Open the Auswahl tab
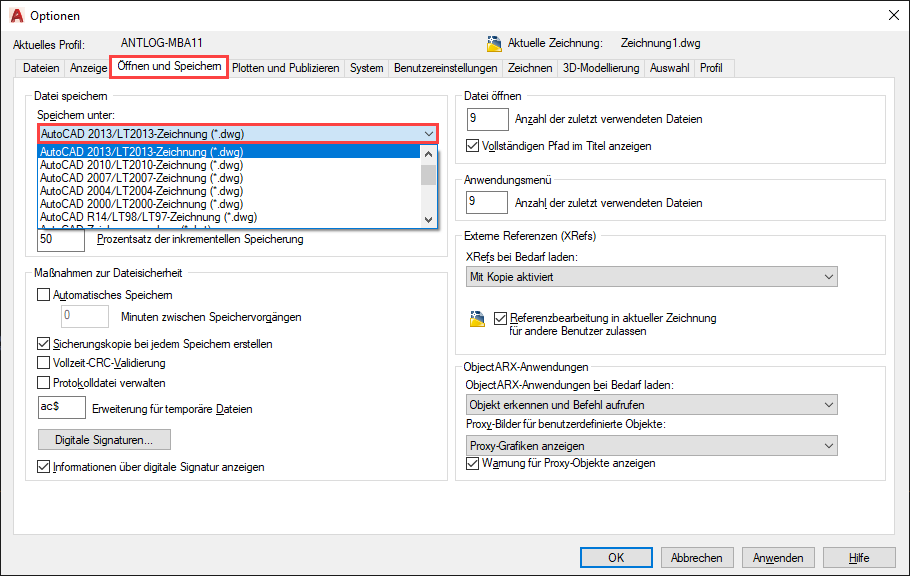910x576 pixels. [x=669, y=68]
